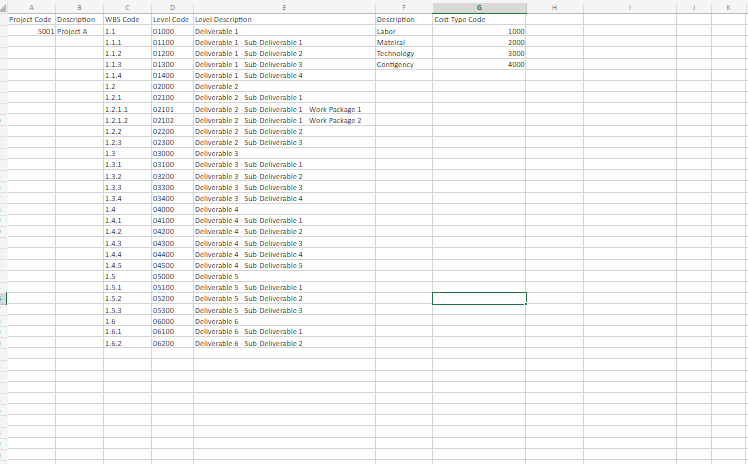Screen dimensions: 748x464
Task: Select the 'Mateiral' cell
Action: [404, 42]
